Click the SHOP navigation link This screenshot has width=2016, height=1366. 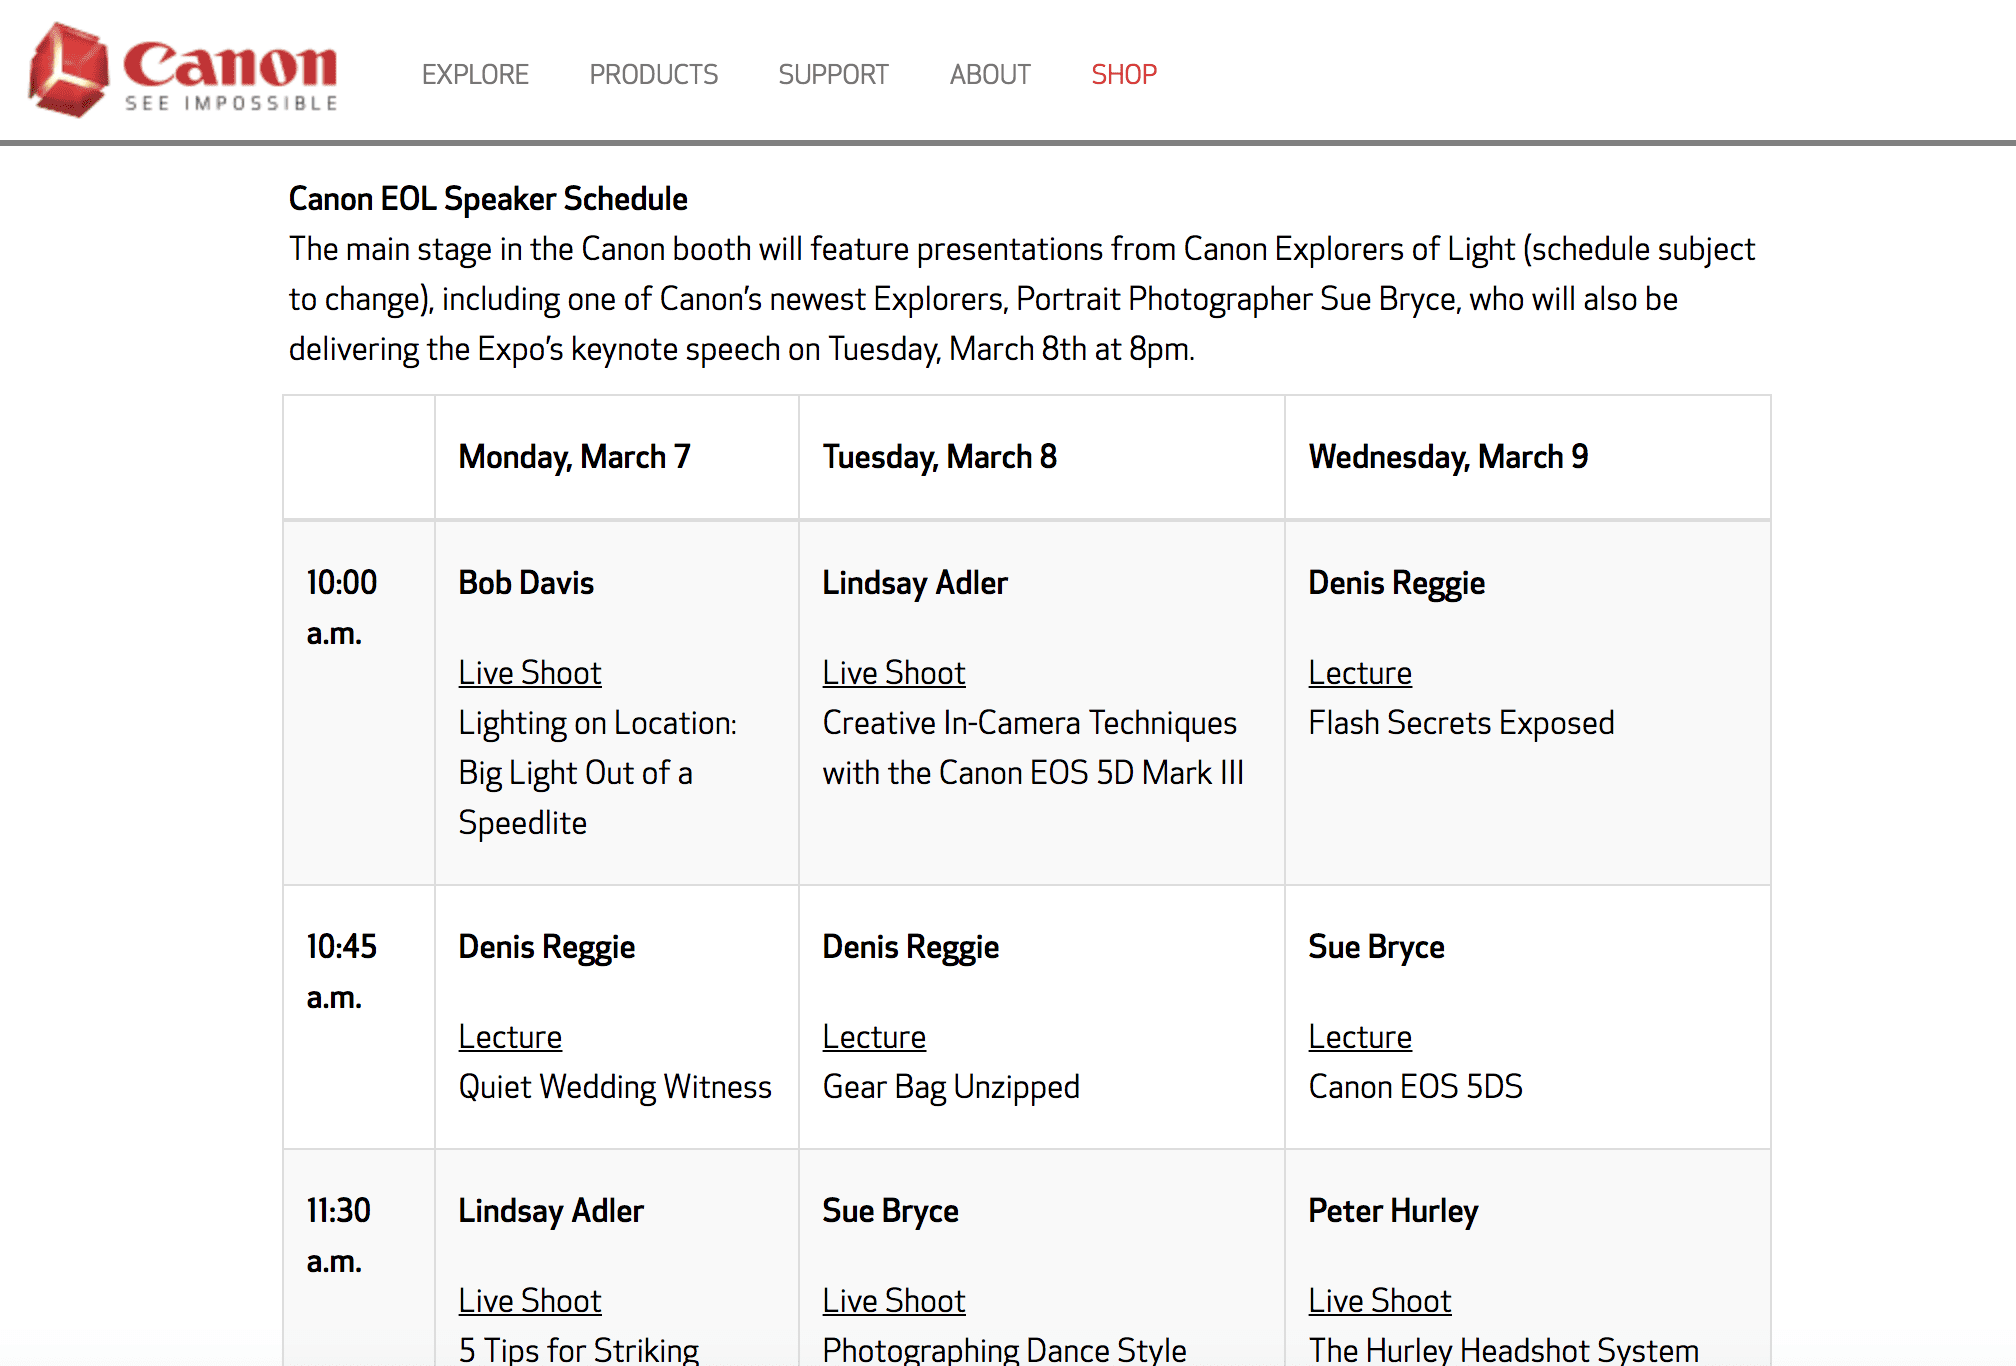pos(1123,72)
